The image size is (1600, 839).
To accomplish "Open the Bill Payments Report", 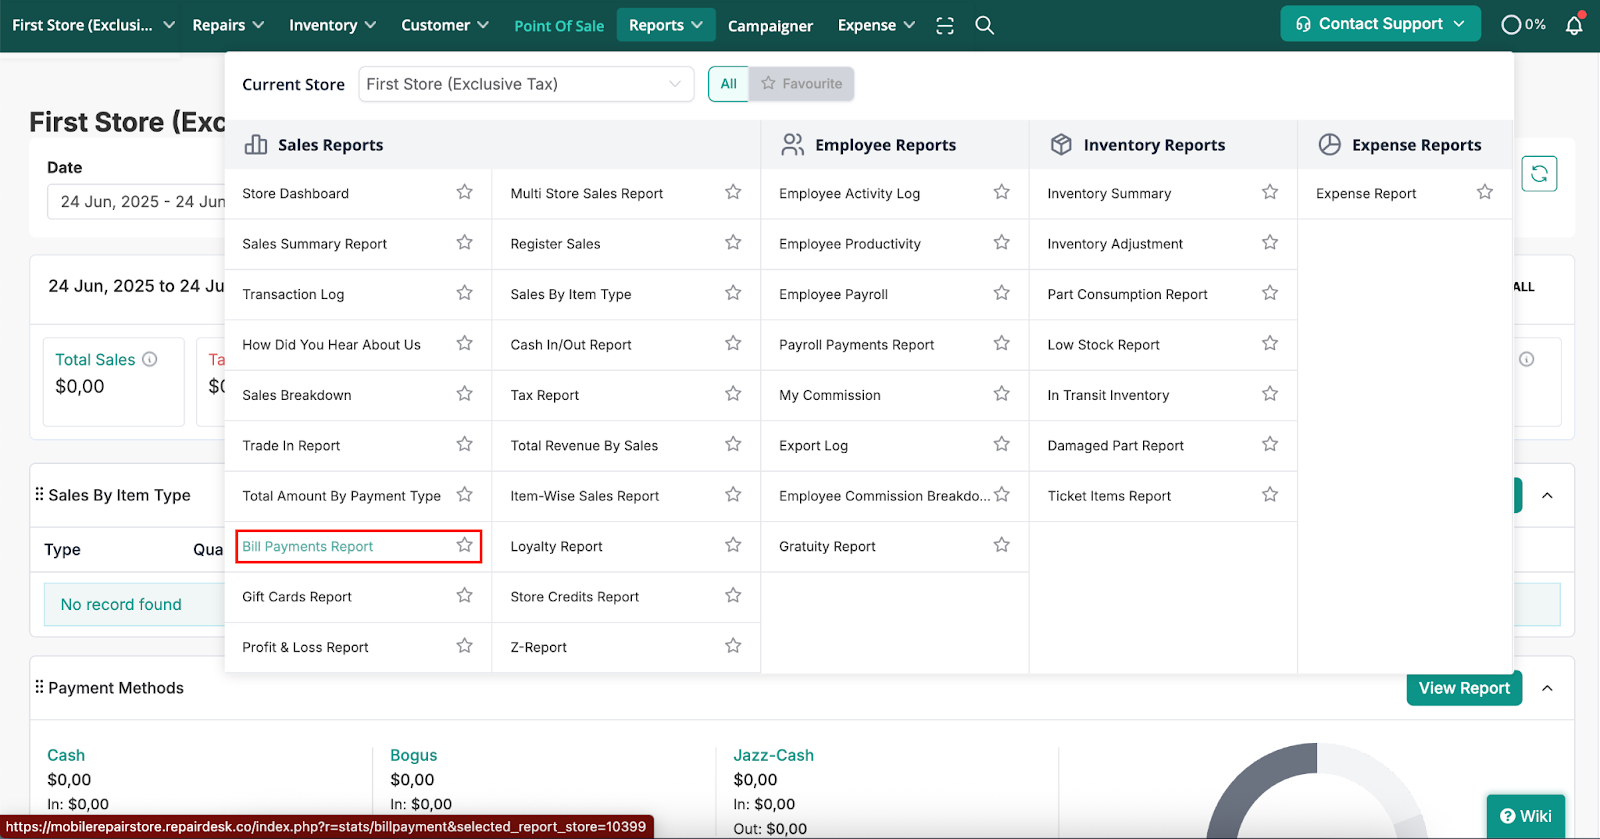I will pyautogui.click(x=307, y=546).
